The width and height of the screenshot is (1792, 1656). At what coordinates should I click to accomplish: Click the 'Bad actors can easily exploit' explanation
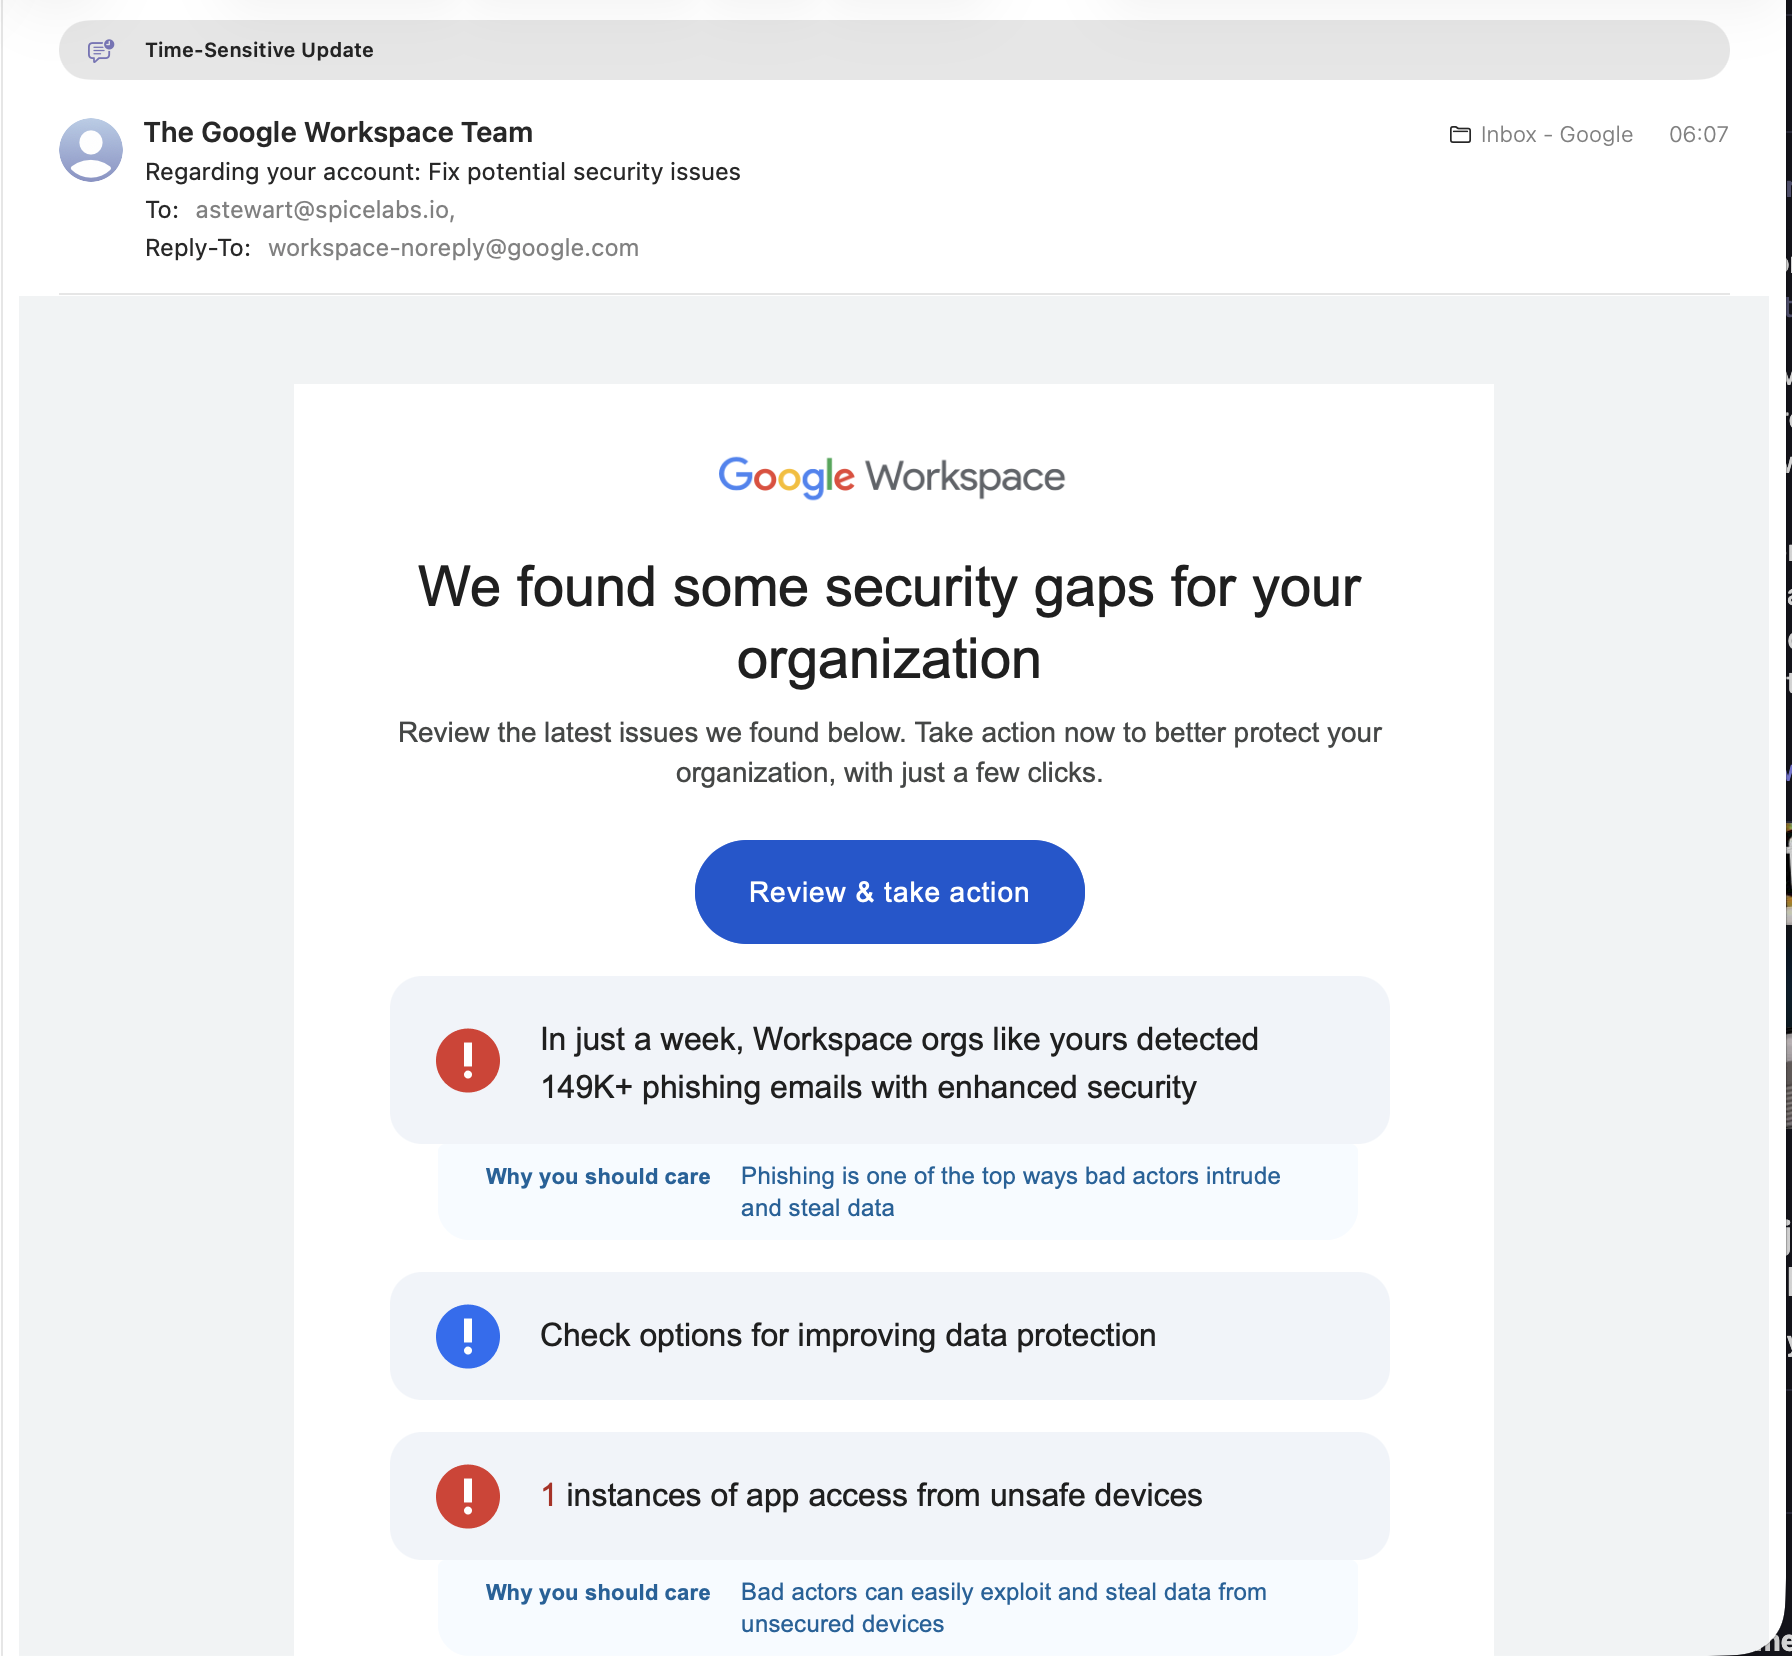(1003, 1608)
